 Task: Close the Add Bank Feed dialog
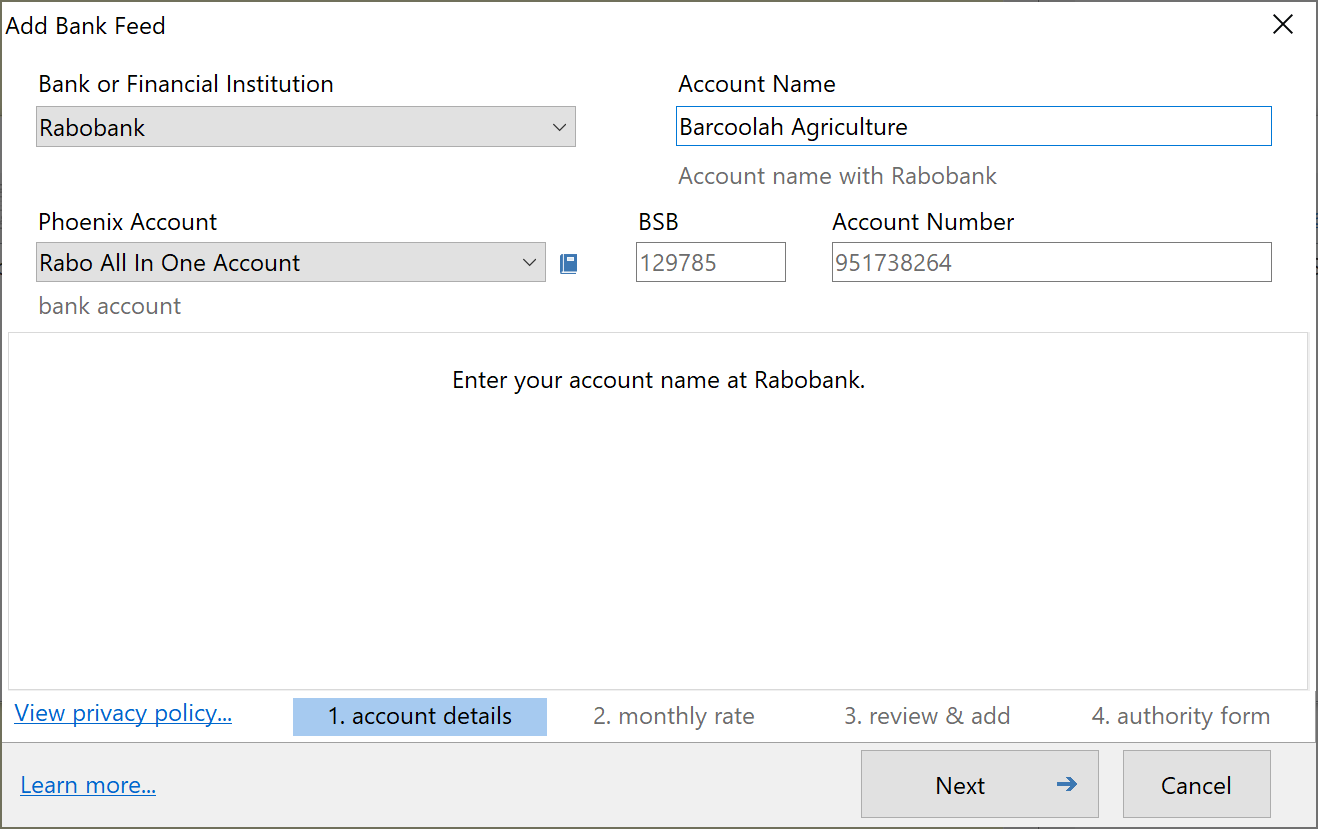click(x=1282, y=25)
